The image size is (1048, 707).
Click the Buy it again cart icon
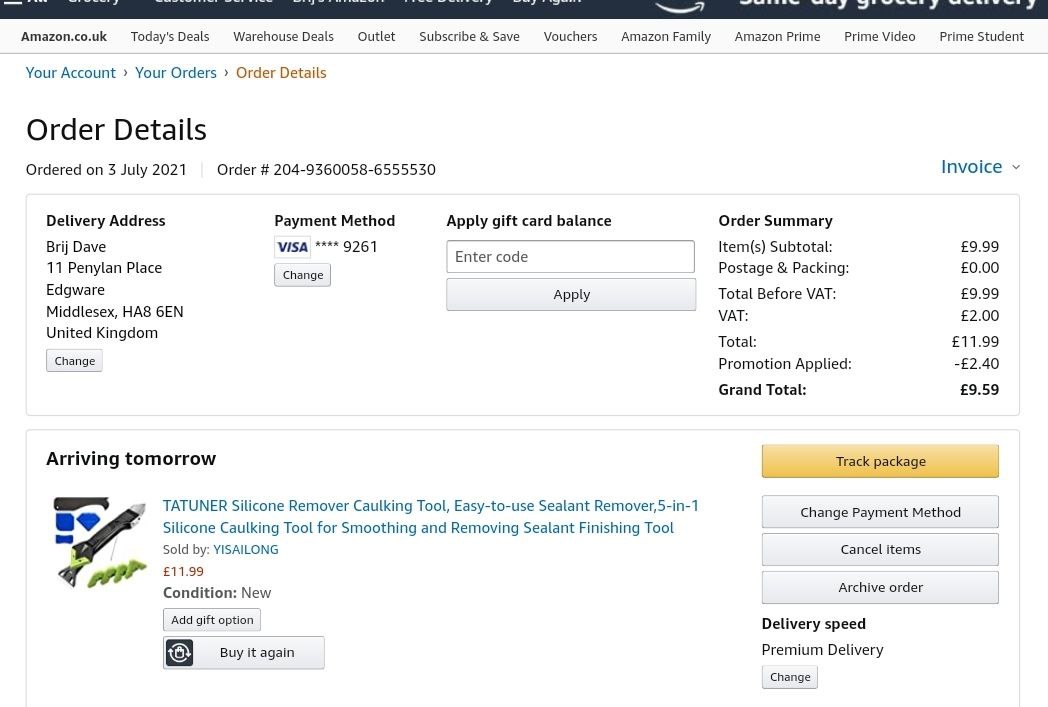click(x=180, y=652)
